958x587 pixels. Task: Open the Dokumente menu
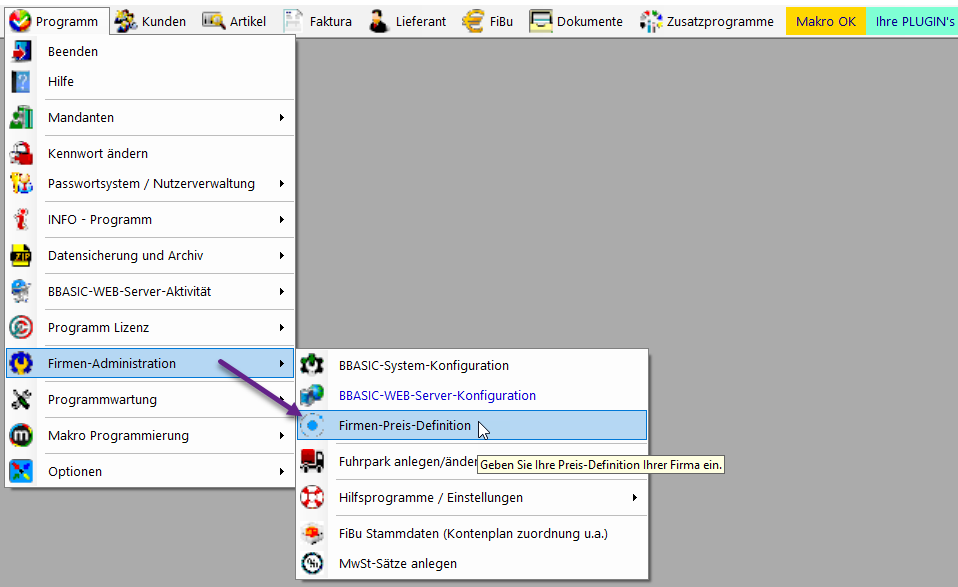pyautogui.click(x=576, y=21)
